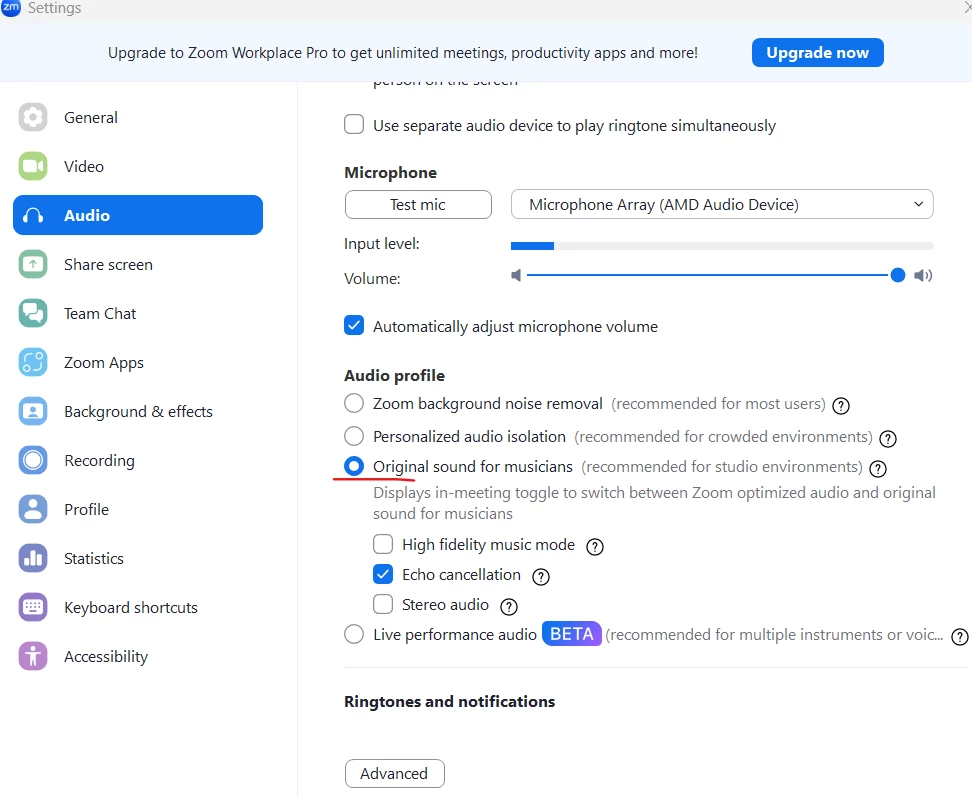
Task: Click help icon for personalized audio isolation
Action: point(888,439)
